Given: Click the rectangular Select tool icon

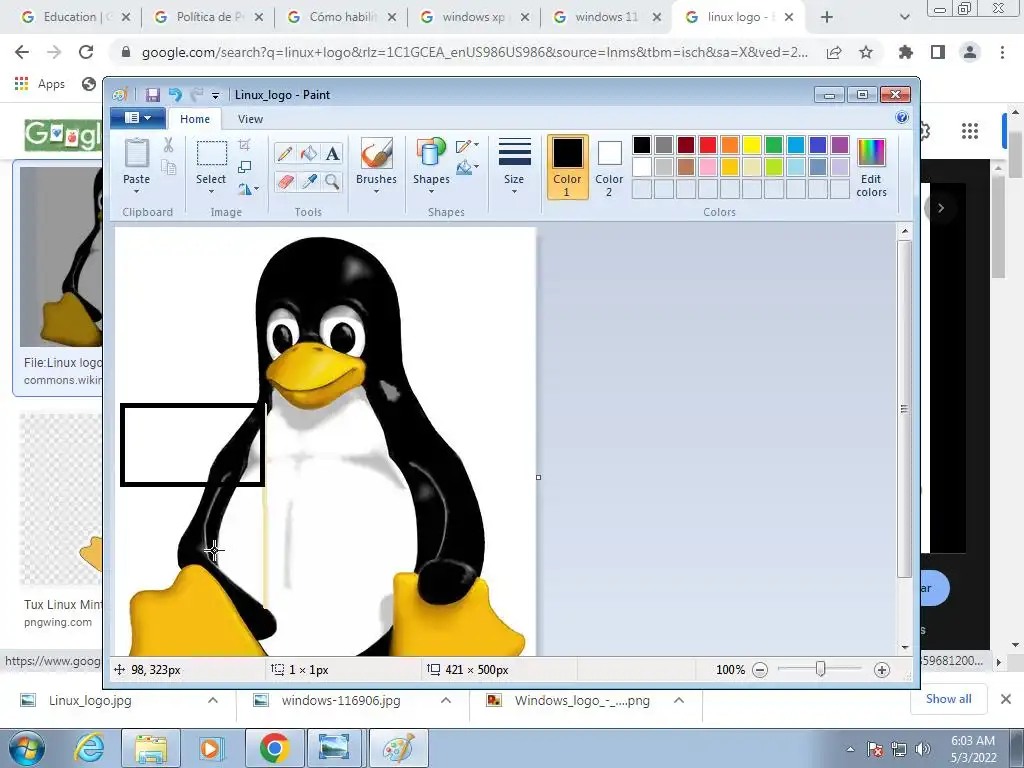Looking at the screenshot, I should [x=212, y=153].
